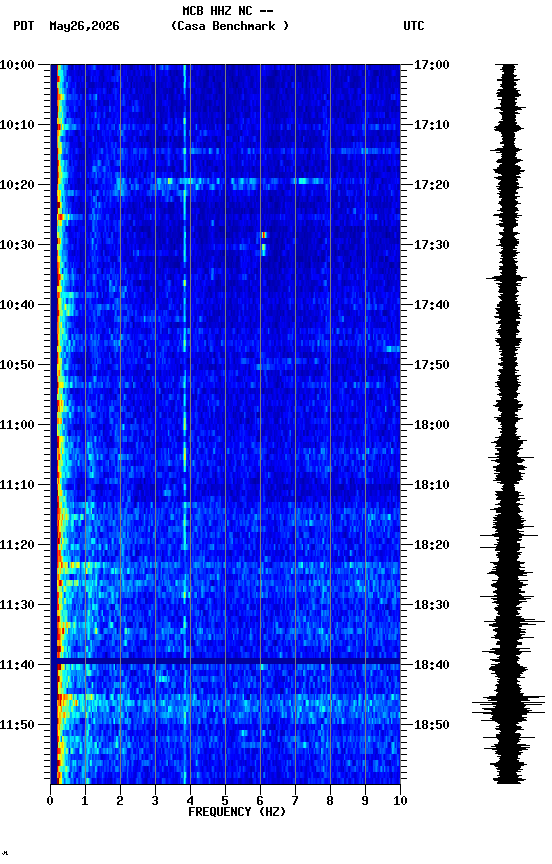Click the 11:40 PDT time label

click(x=17, y=665)
